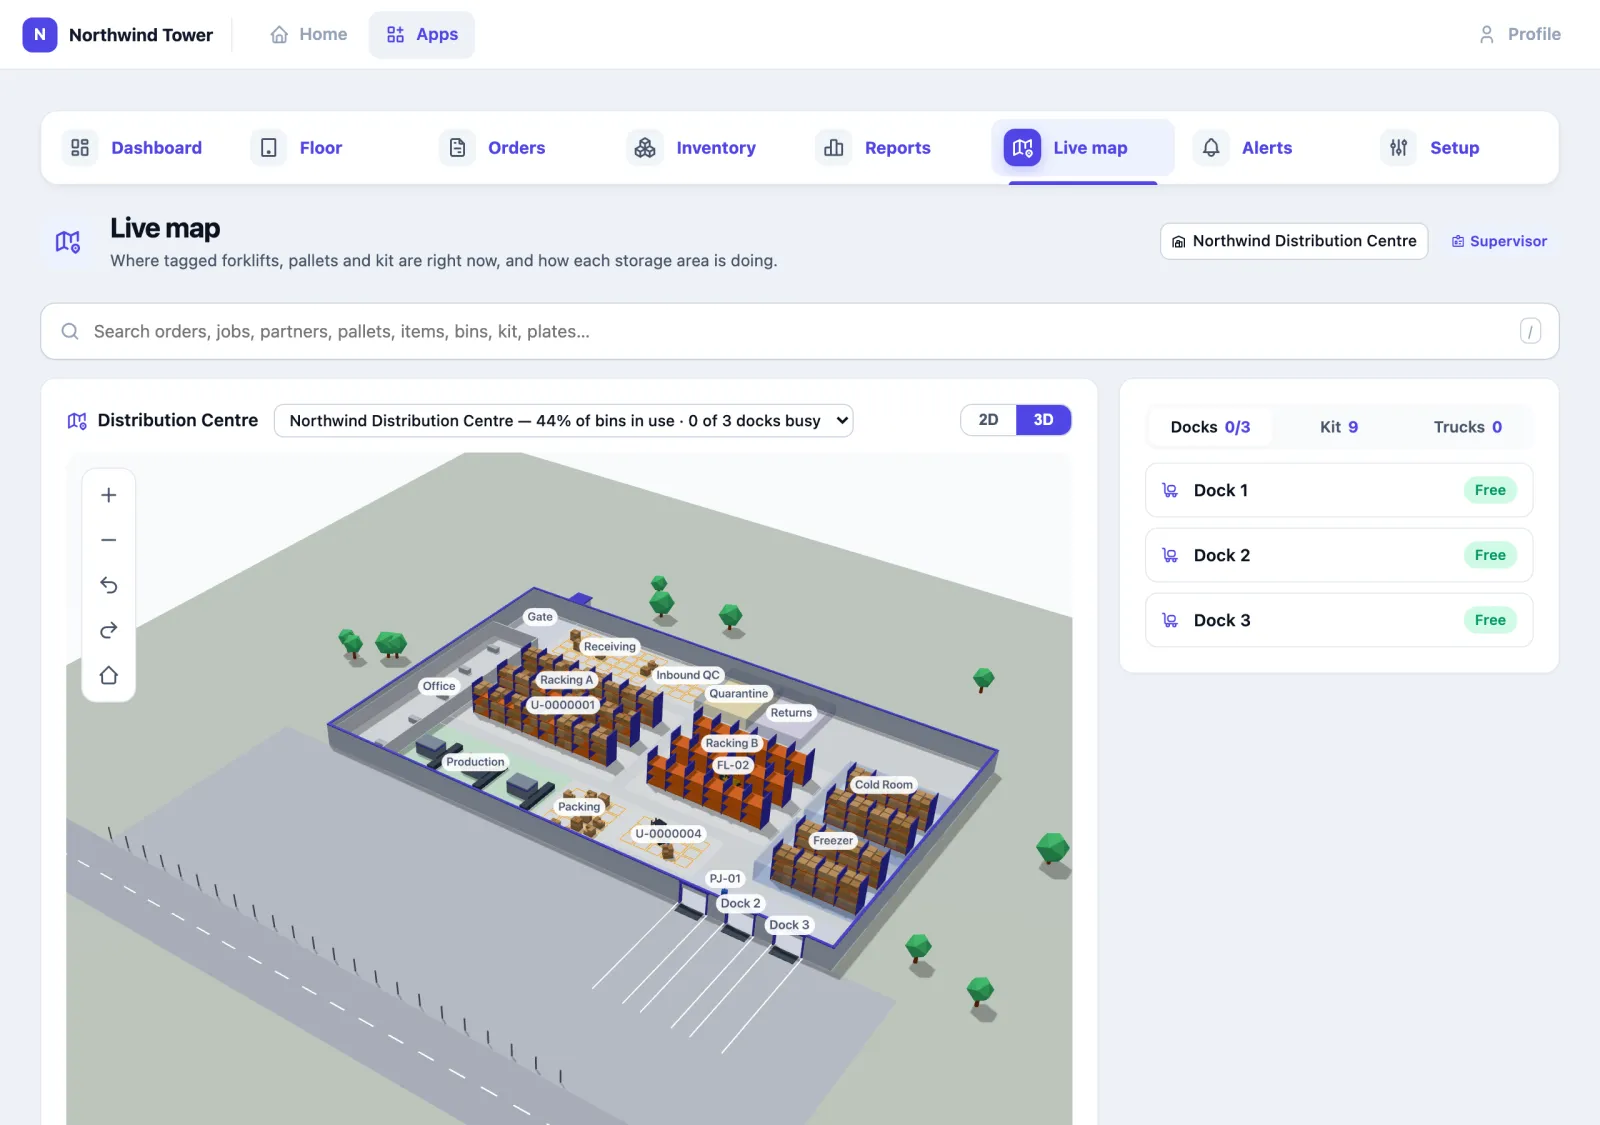
Task: Click the U-0000004 tag on map
Action: [669, 834]
